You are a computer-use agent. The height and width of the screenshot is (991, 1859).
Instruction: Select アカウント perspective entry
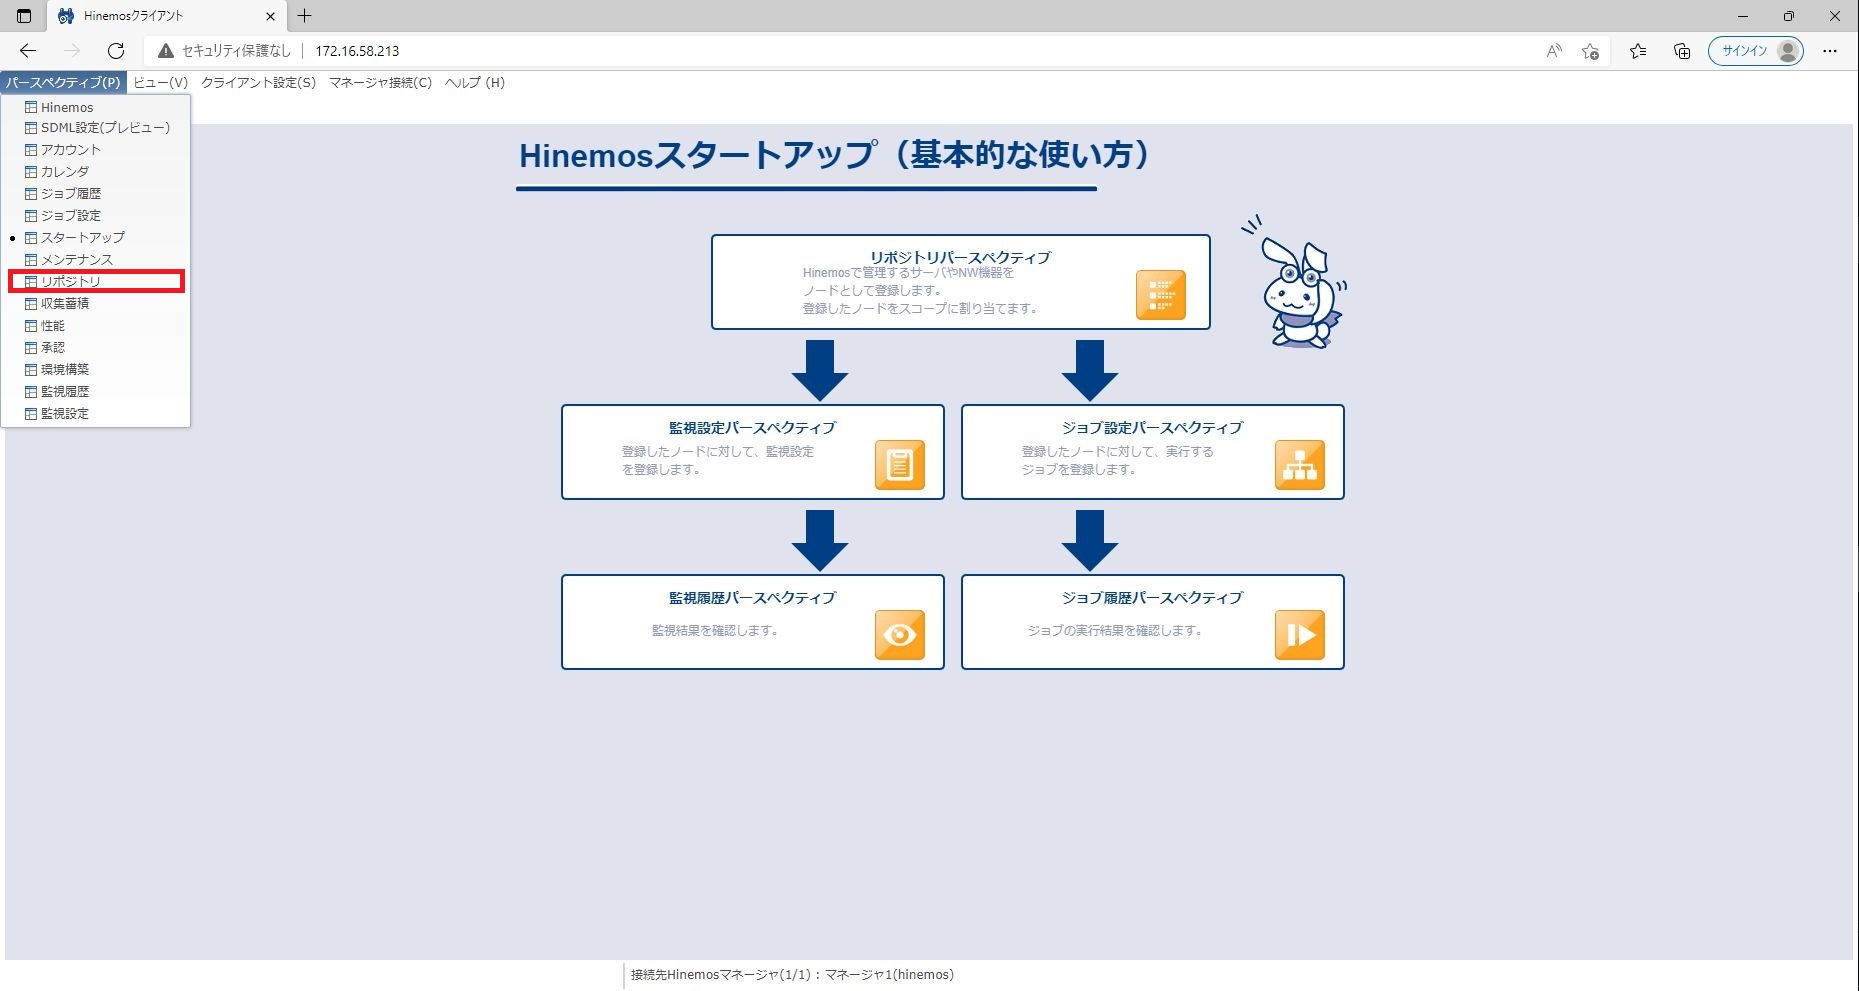tap(96, 150)
